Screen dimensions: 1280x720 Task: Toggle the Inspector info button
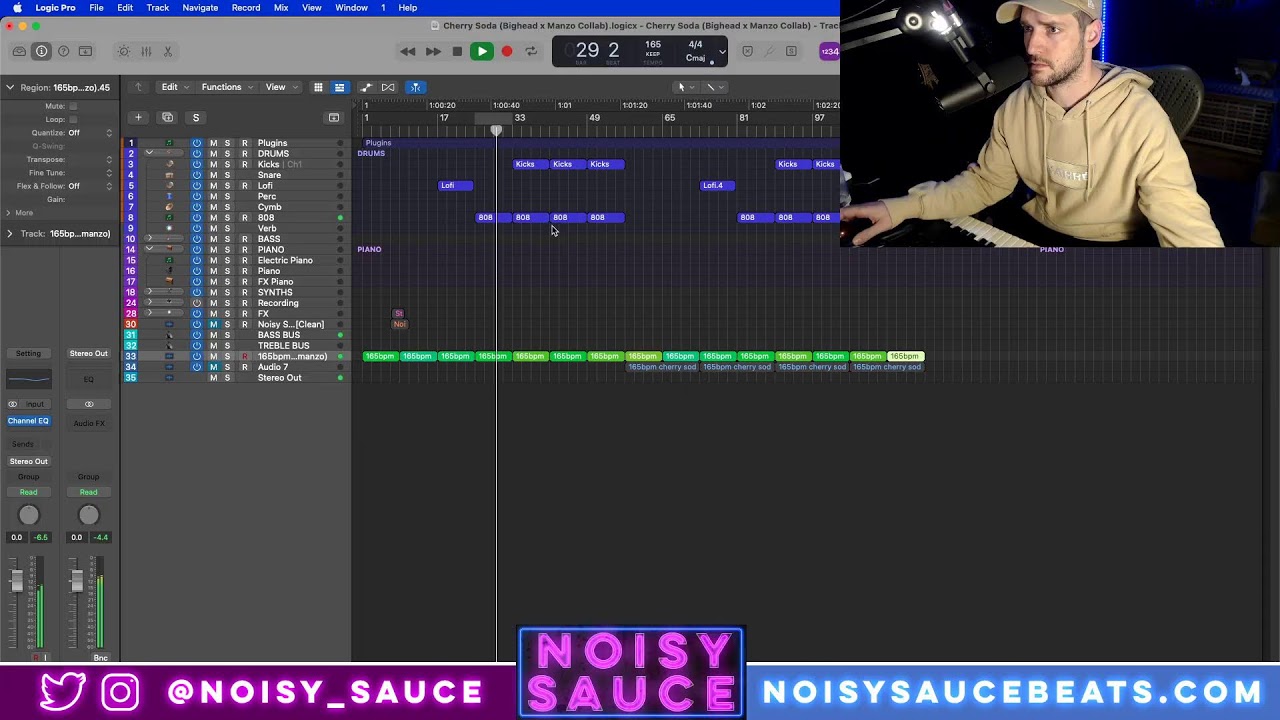click(x=42, y=51)
